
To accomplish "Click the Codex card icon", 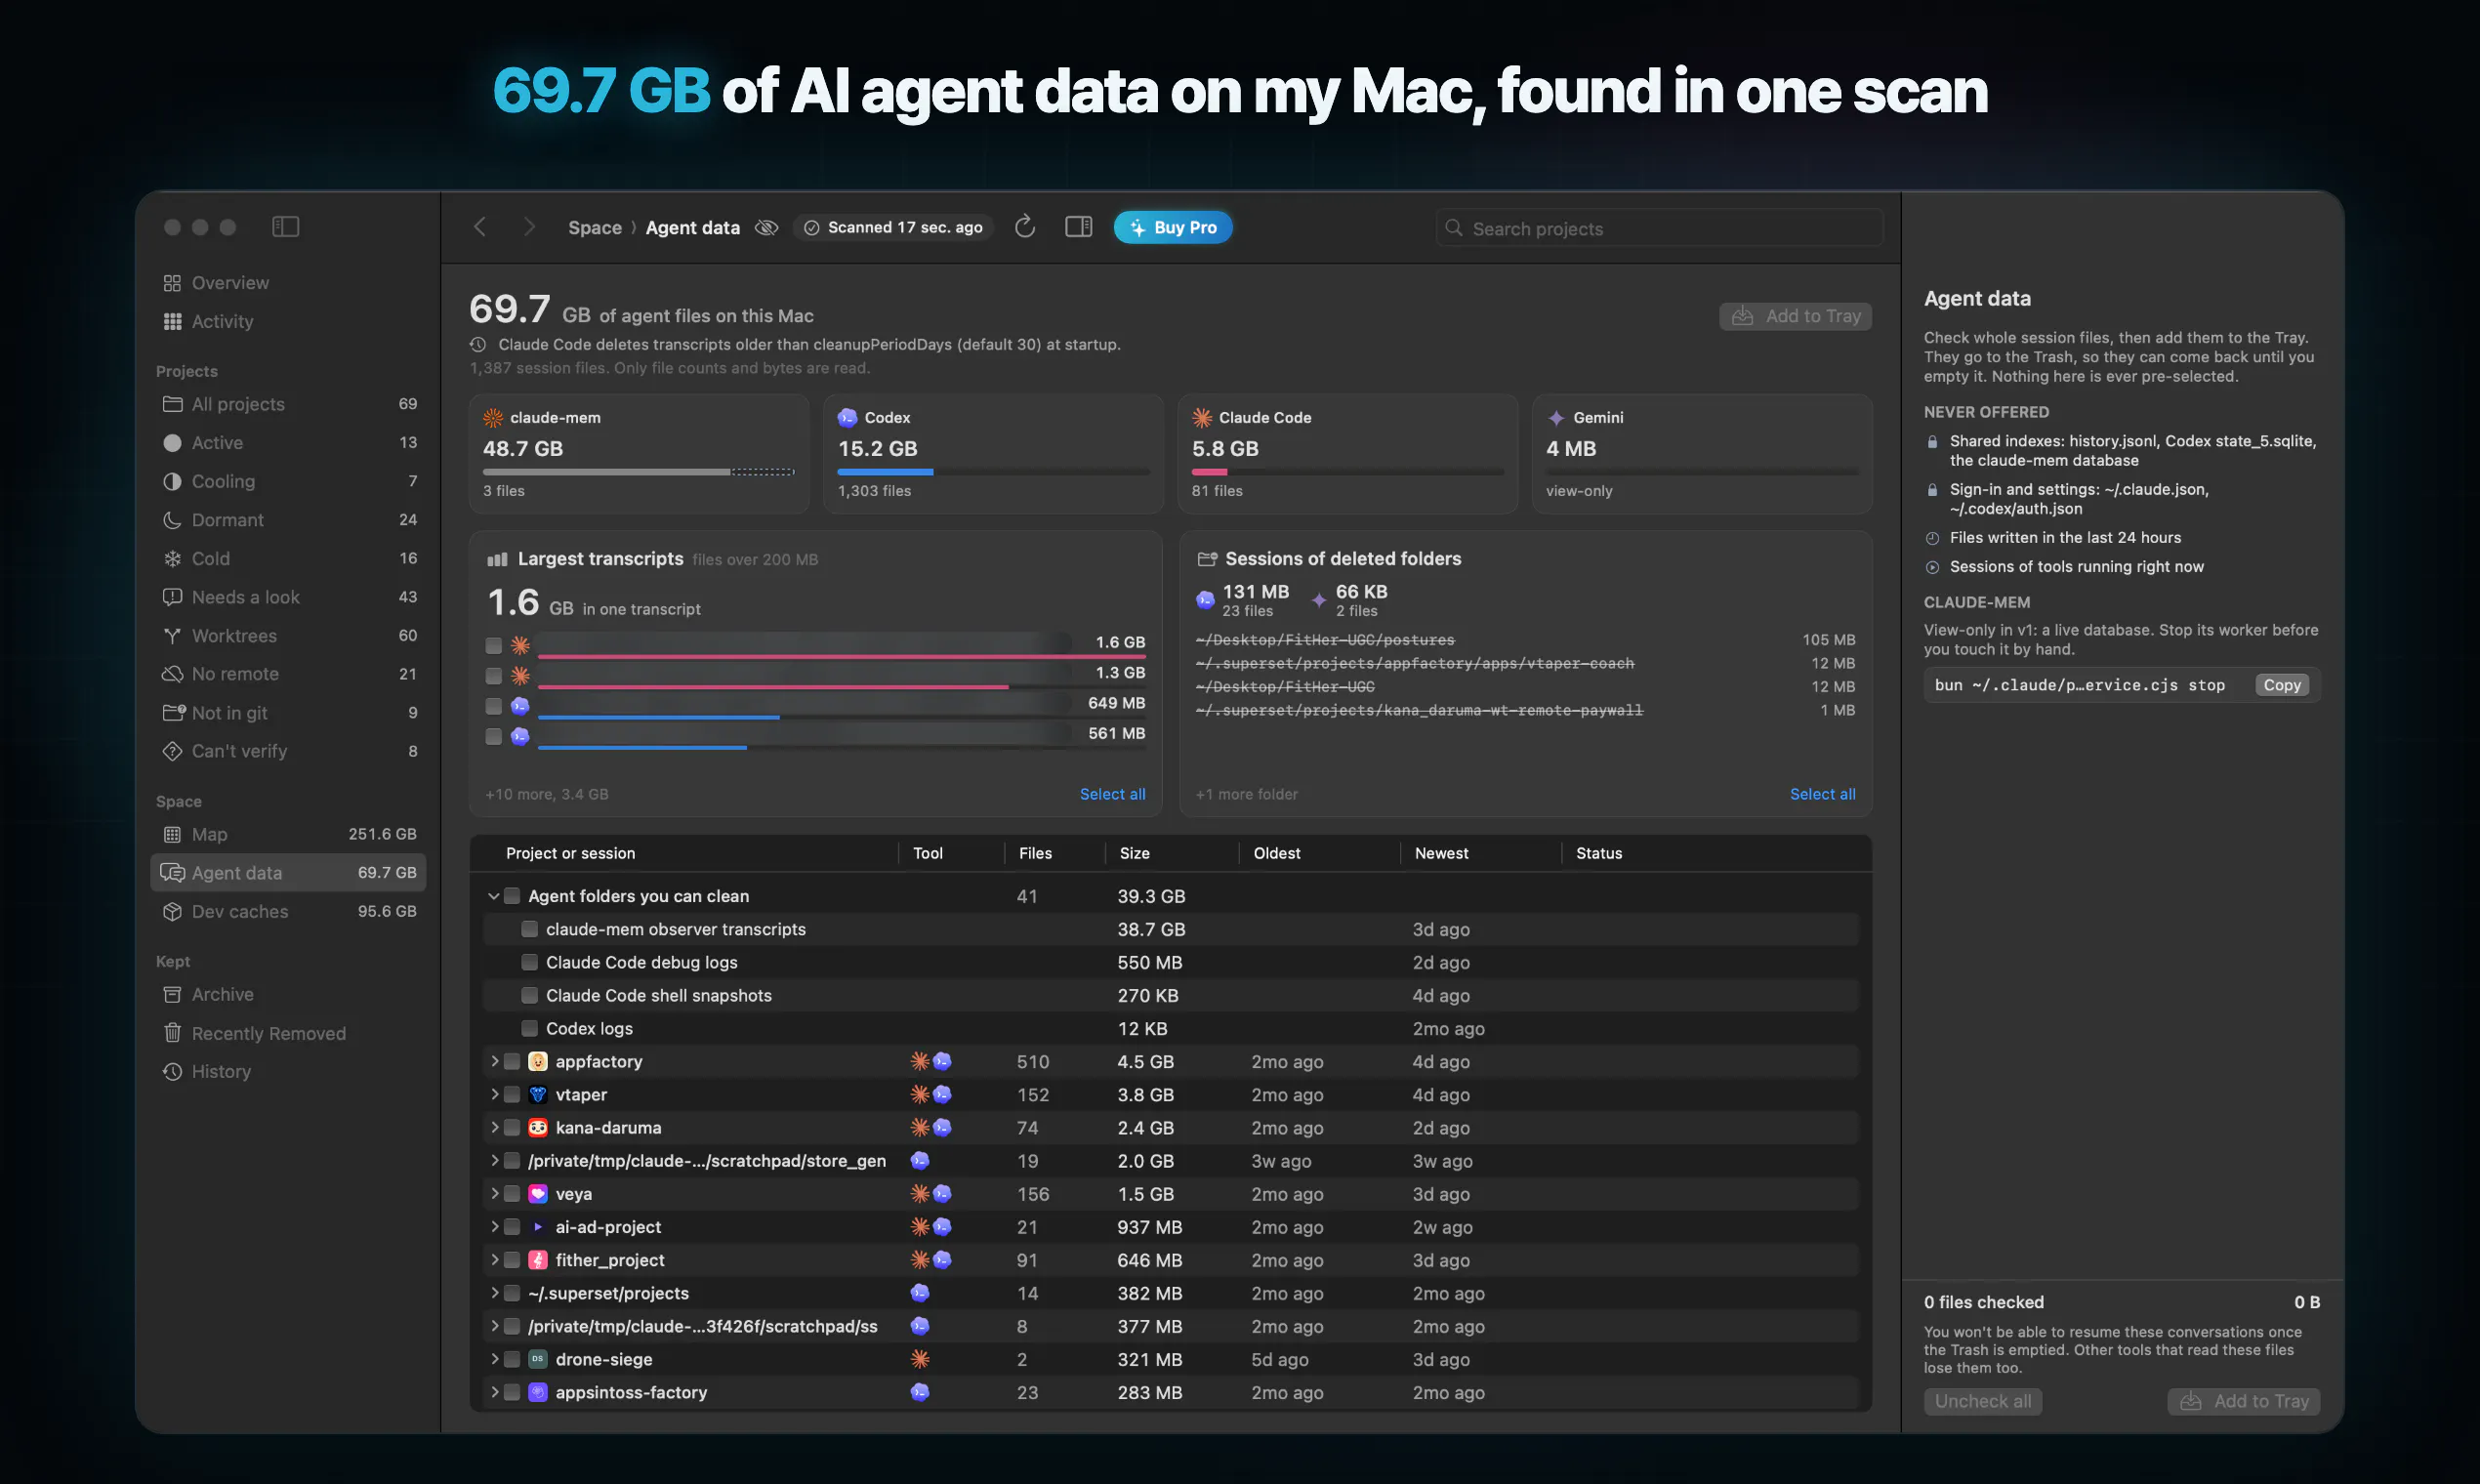I will pos(847,418).
